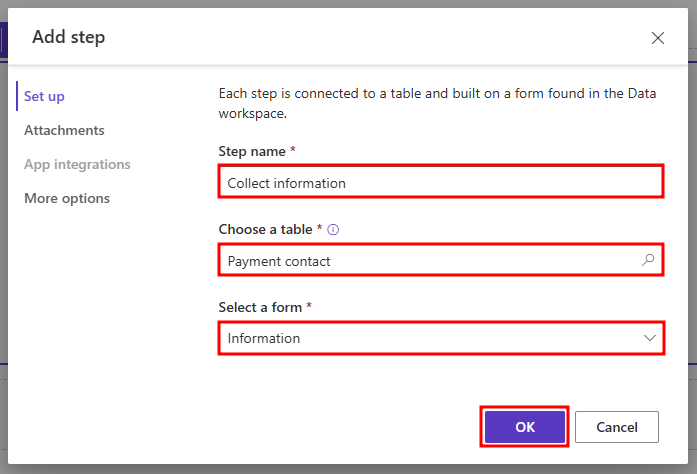Viewport: 697px width, 474px height.
Task: Click the search magnifier in the table field
Action: (648, 261)
